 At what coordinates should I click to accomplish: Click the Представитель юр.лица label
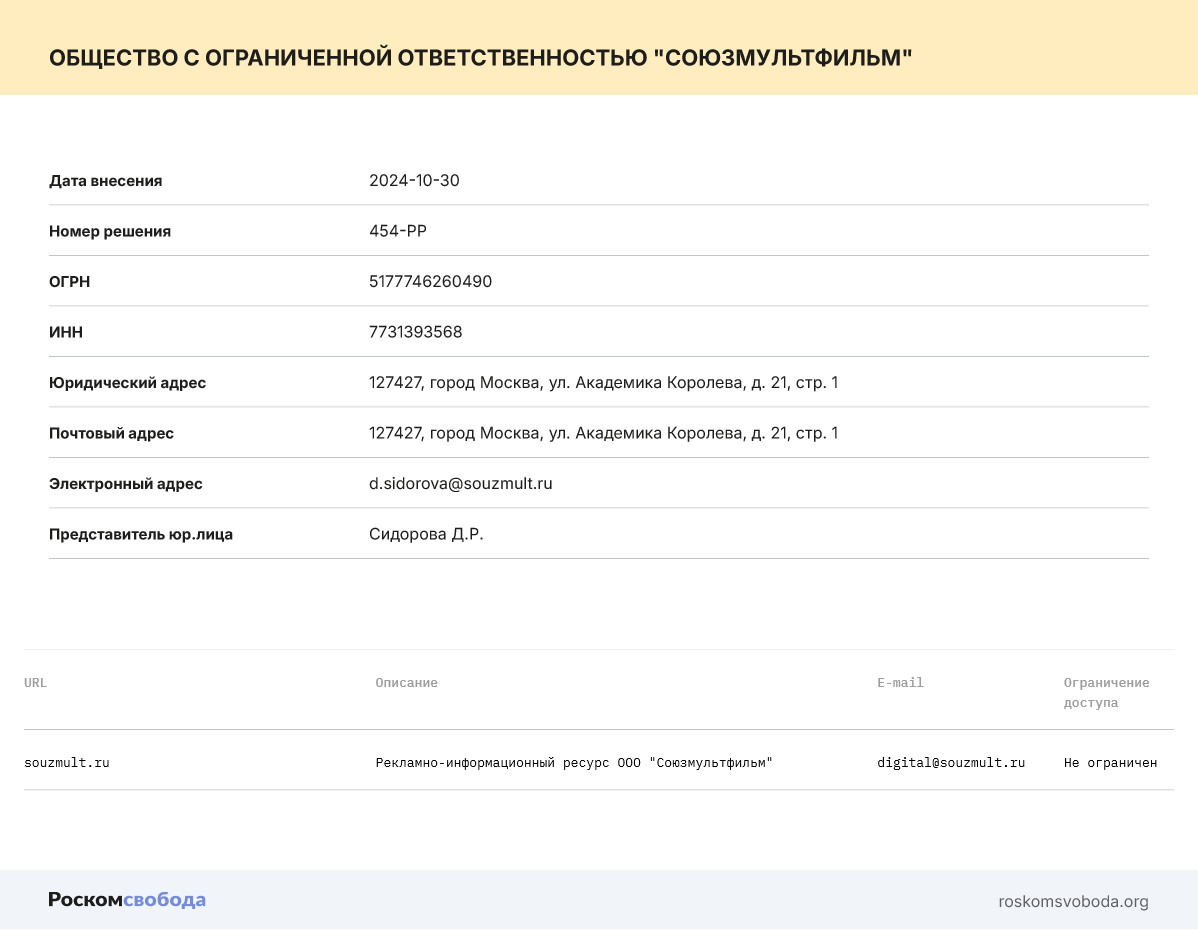(141, 534)
